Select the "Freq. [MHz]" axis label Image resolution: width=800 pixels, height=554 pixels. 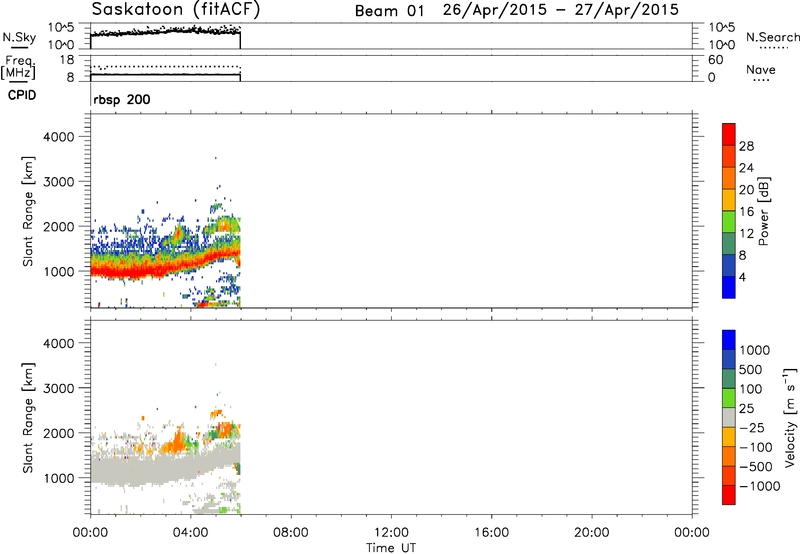point(18,67)
